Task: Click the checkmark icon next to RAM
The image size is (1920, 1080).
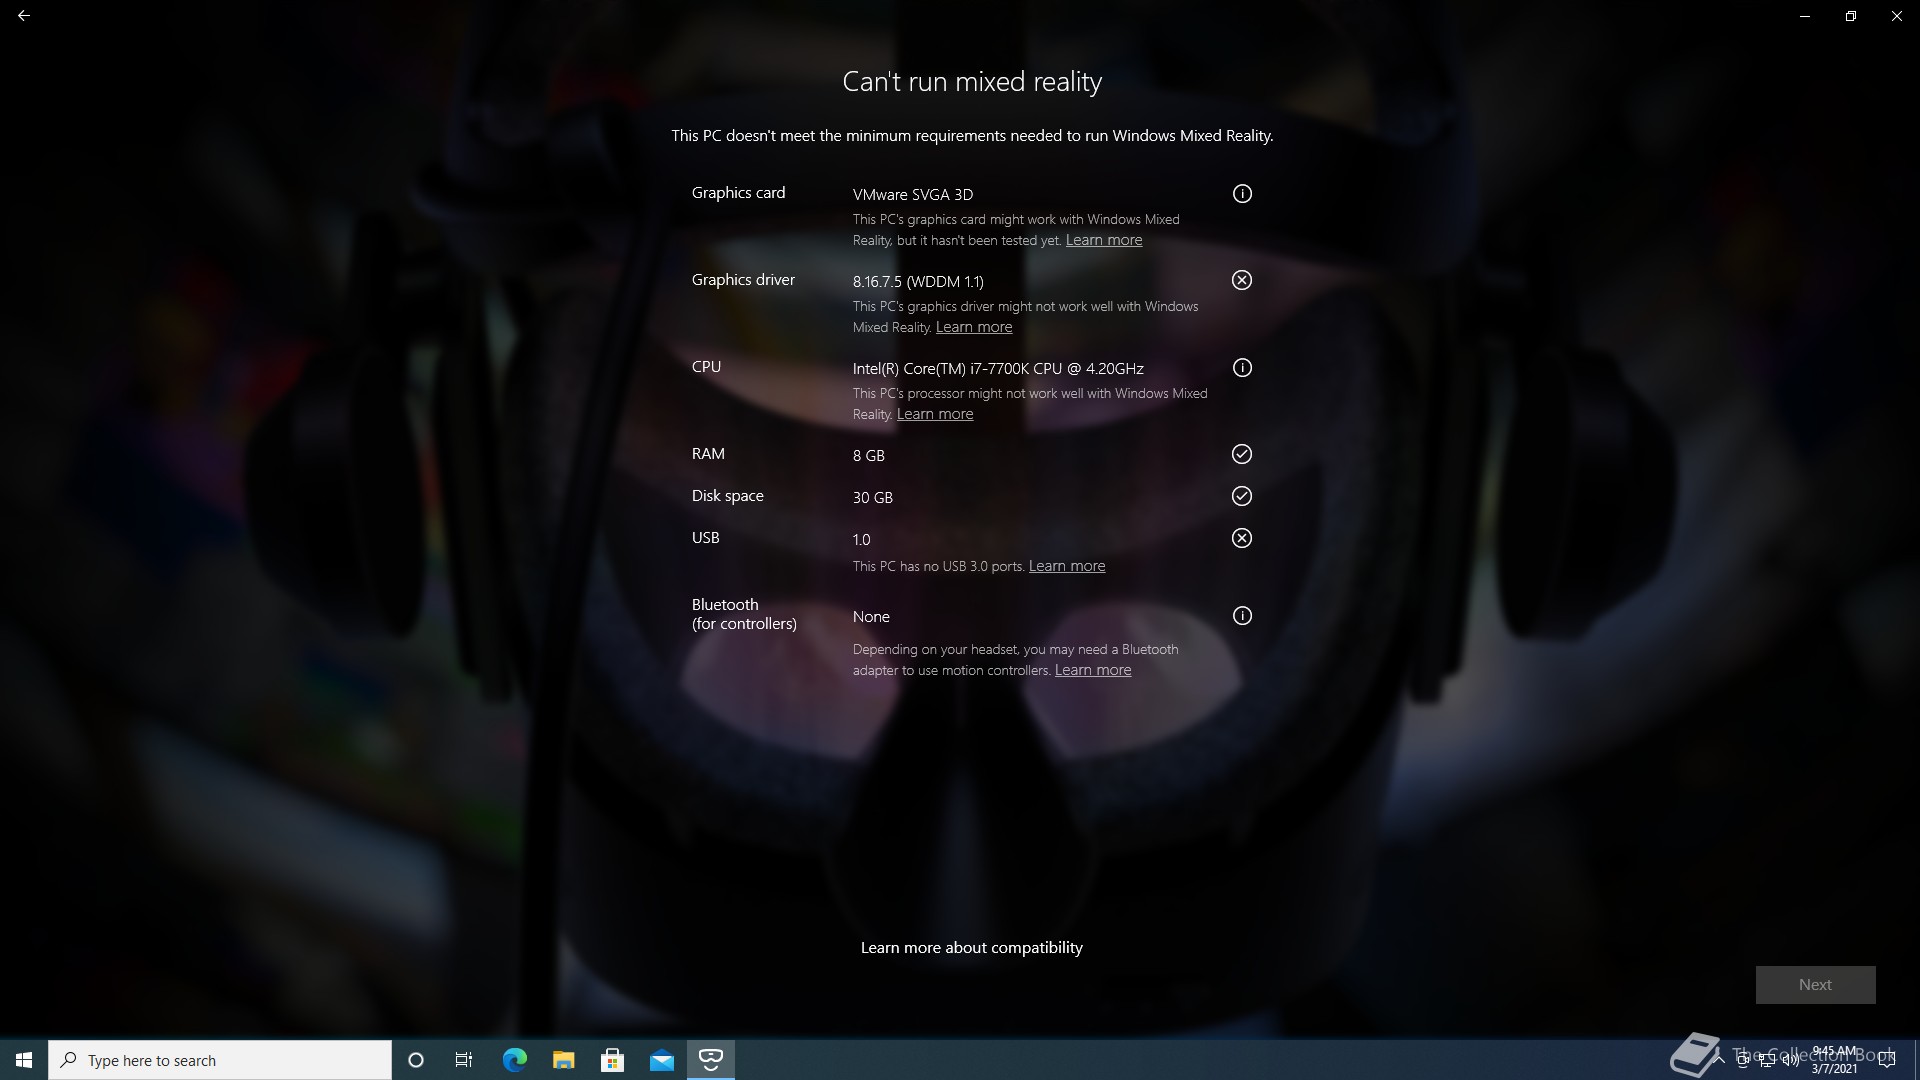Action: pos(1242,454)
